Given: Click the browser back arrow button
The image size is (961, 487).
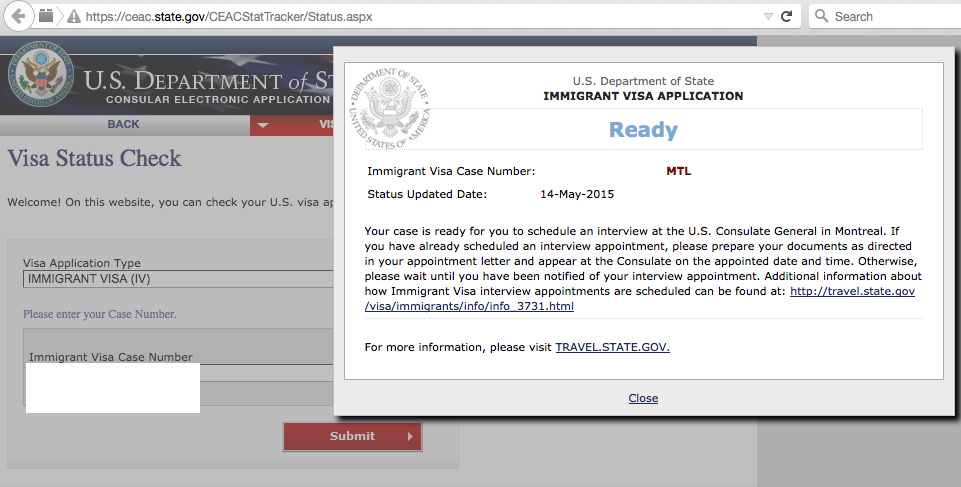Looking at the screenshot, I should point(19,16).
